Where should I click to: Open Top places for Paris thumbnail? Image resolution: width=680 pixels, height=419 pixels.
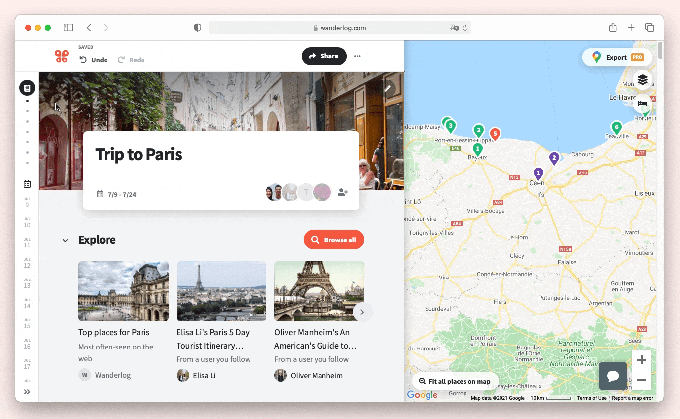(x=123, y=291)
